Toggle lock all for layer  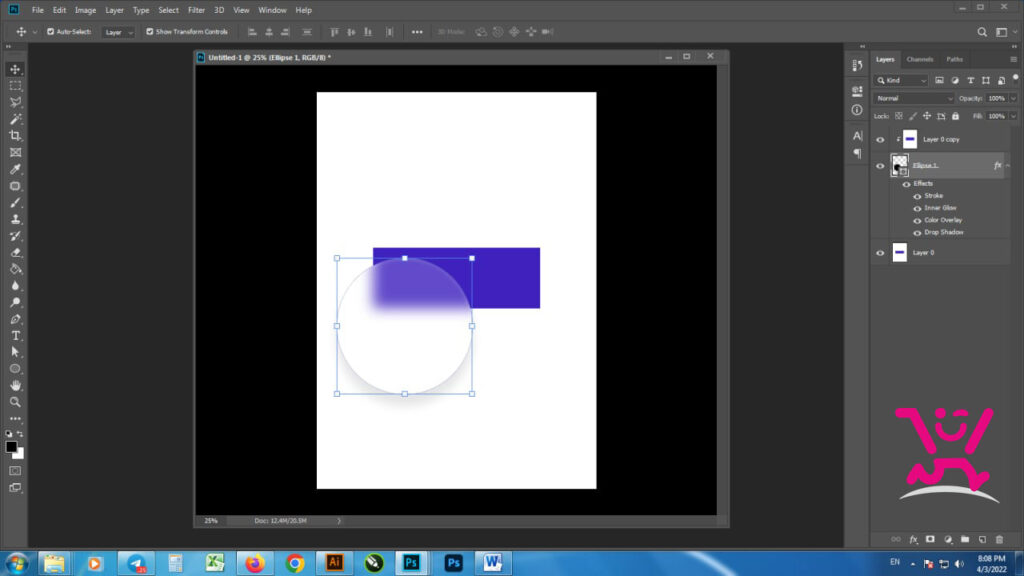click(x=955, y=116)
